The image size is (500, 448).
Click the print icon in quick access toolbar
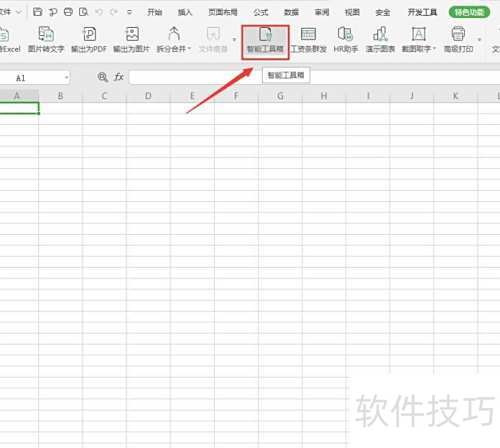click(68, 12)
